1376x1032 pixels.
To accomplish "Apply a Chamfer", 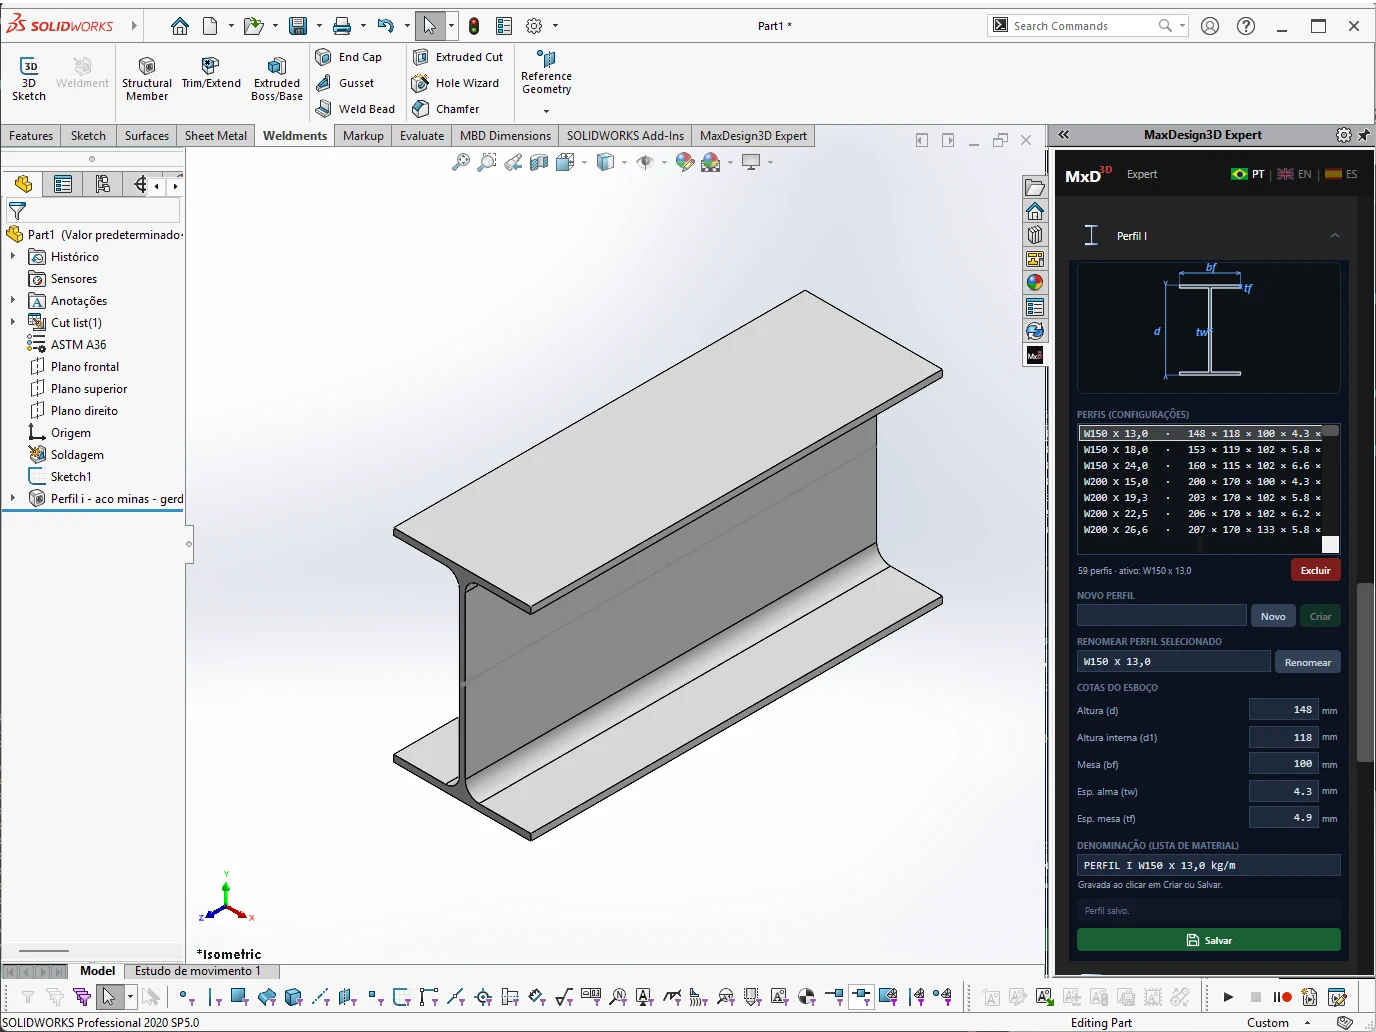I will (446, 109).
